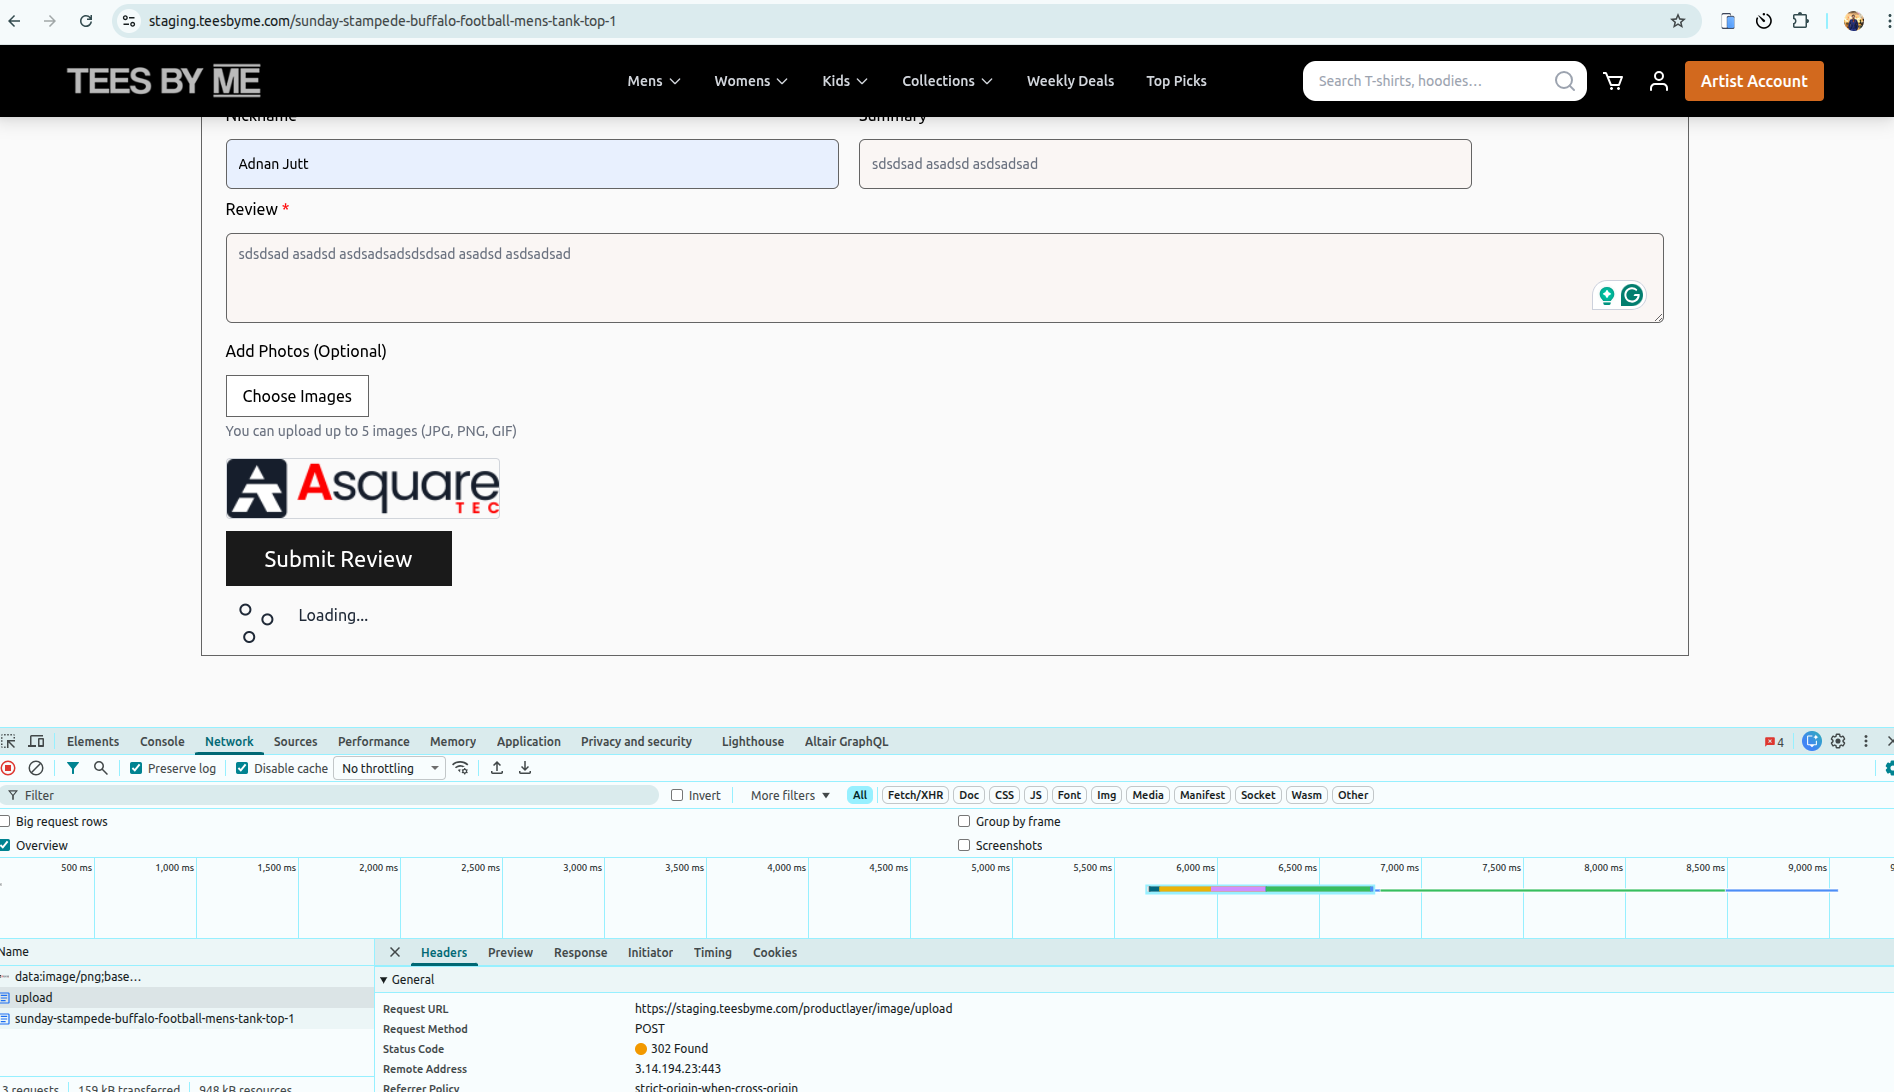The height and width of the screenshot is (1092, 1894).
Task: Bookmark this page with the star icon
Action: [1678, 21]
